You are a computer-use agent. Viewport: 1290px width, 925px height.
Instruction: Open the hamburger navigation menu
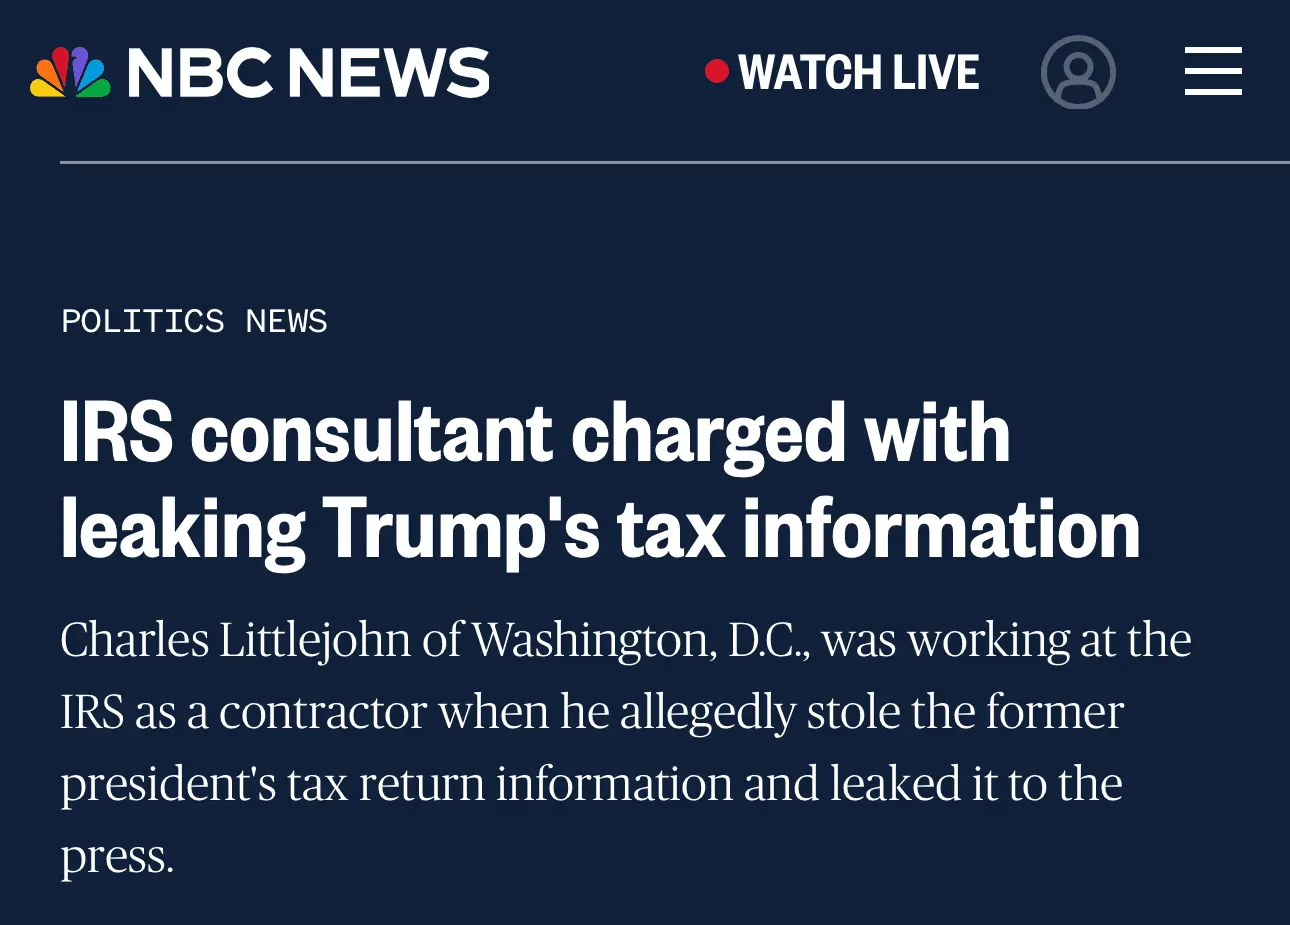tap(1213, 72)
